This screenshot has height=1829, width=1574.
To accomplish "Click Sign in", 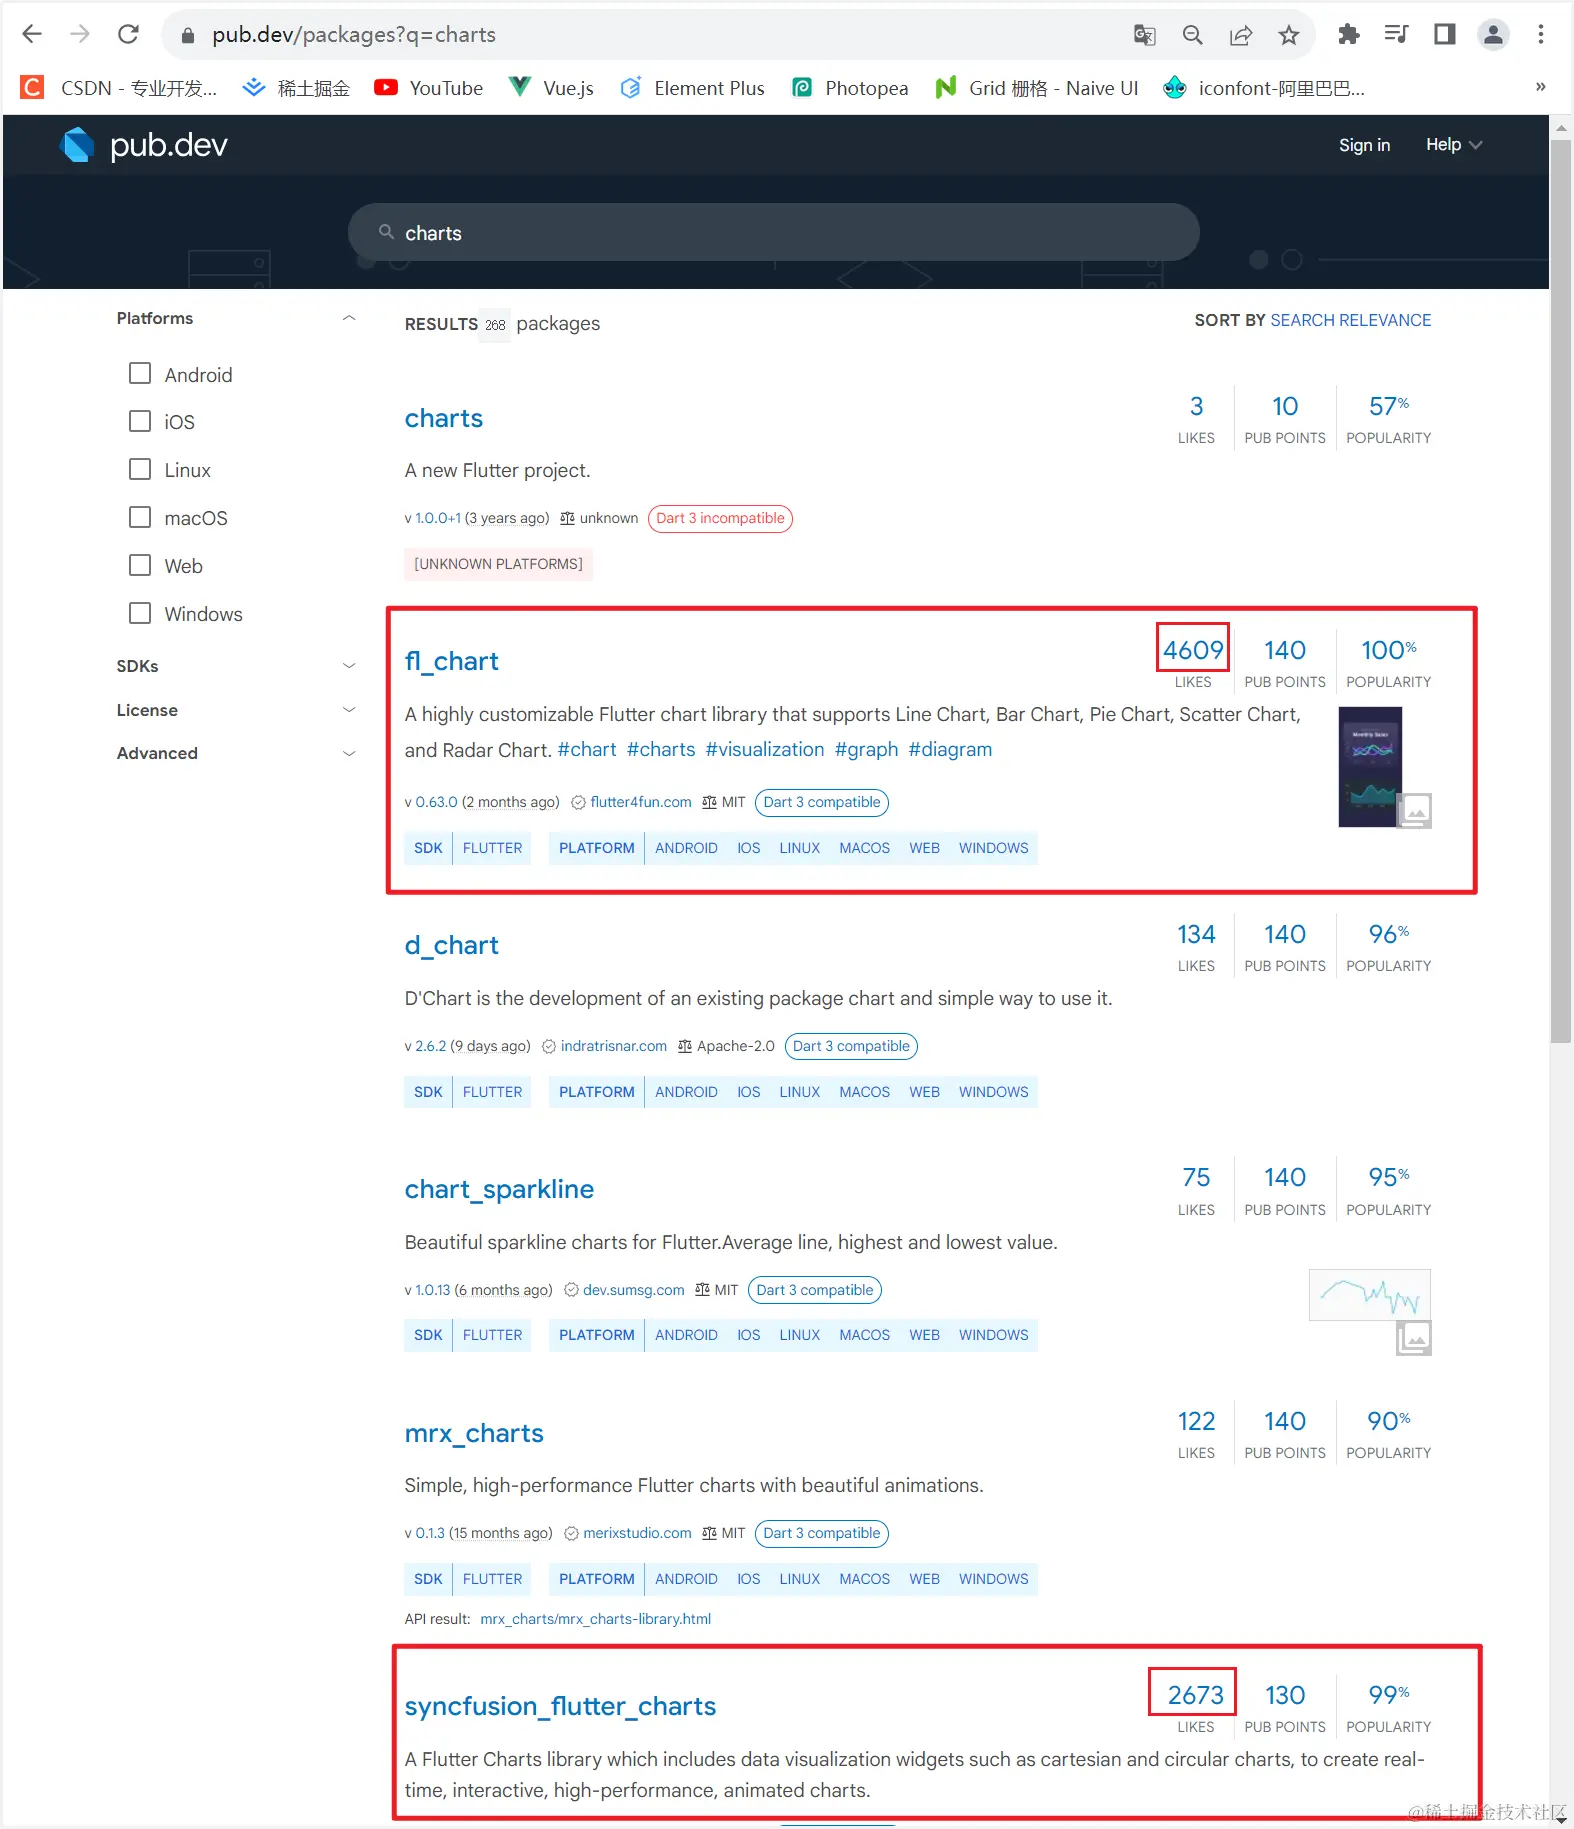I will click(1364, 145).
